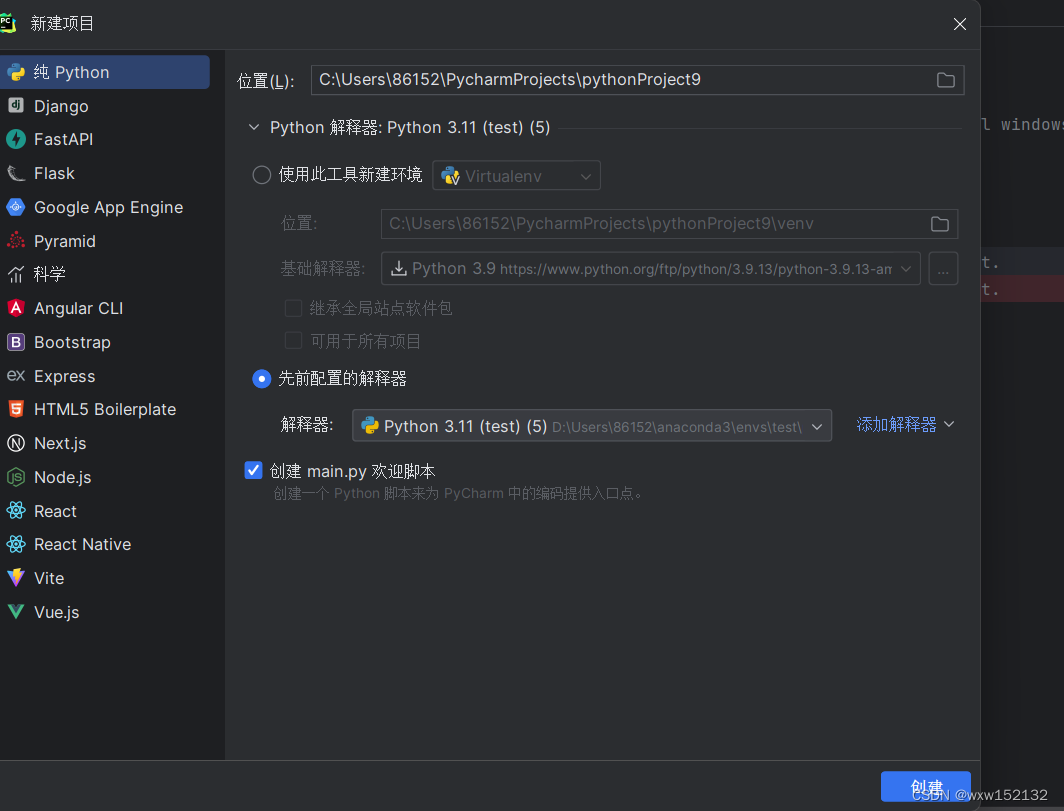Select the Pyramid project type
1064x811 pixels.
[x=104, y=241]
